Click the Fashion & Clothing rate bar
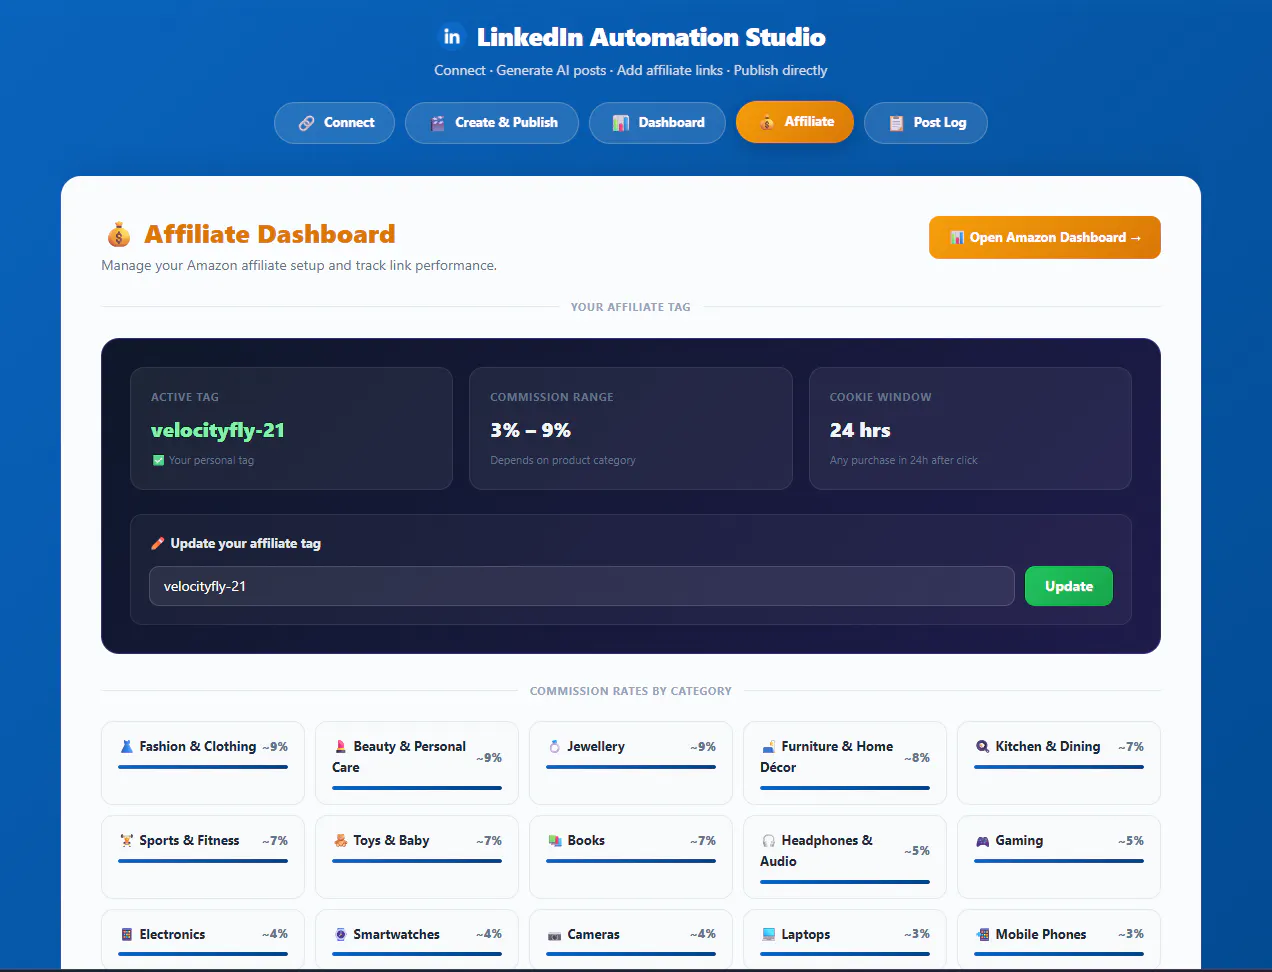The width and height of the screenshot is (1272, 972). point(203,767)
